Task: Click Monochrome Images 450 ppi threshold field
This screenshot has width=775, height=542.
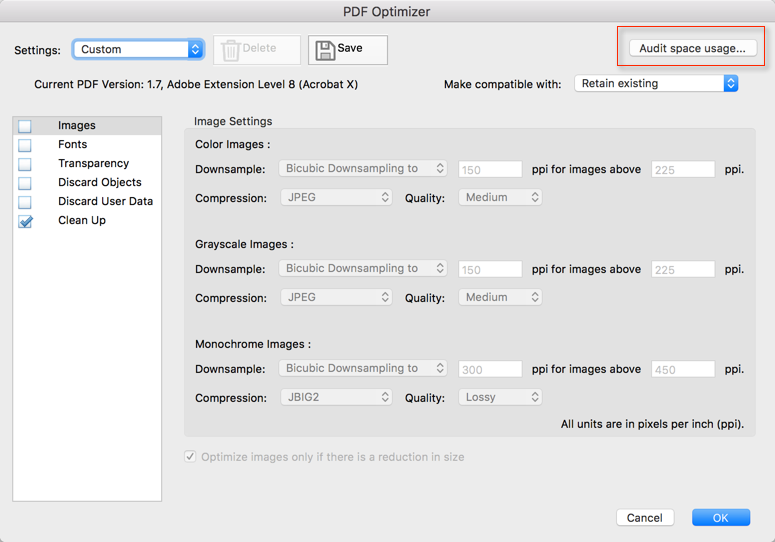Action: click(683, 369)
